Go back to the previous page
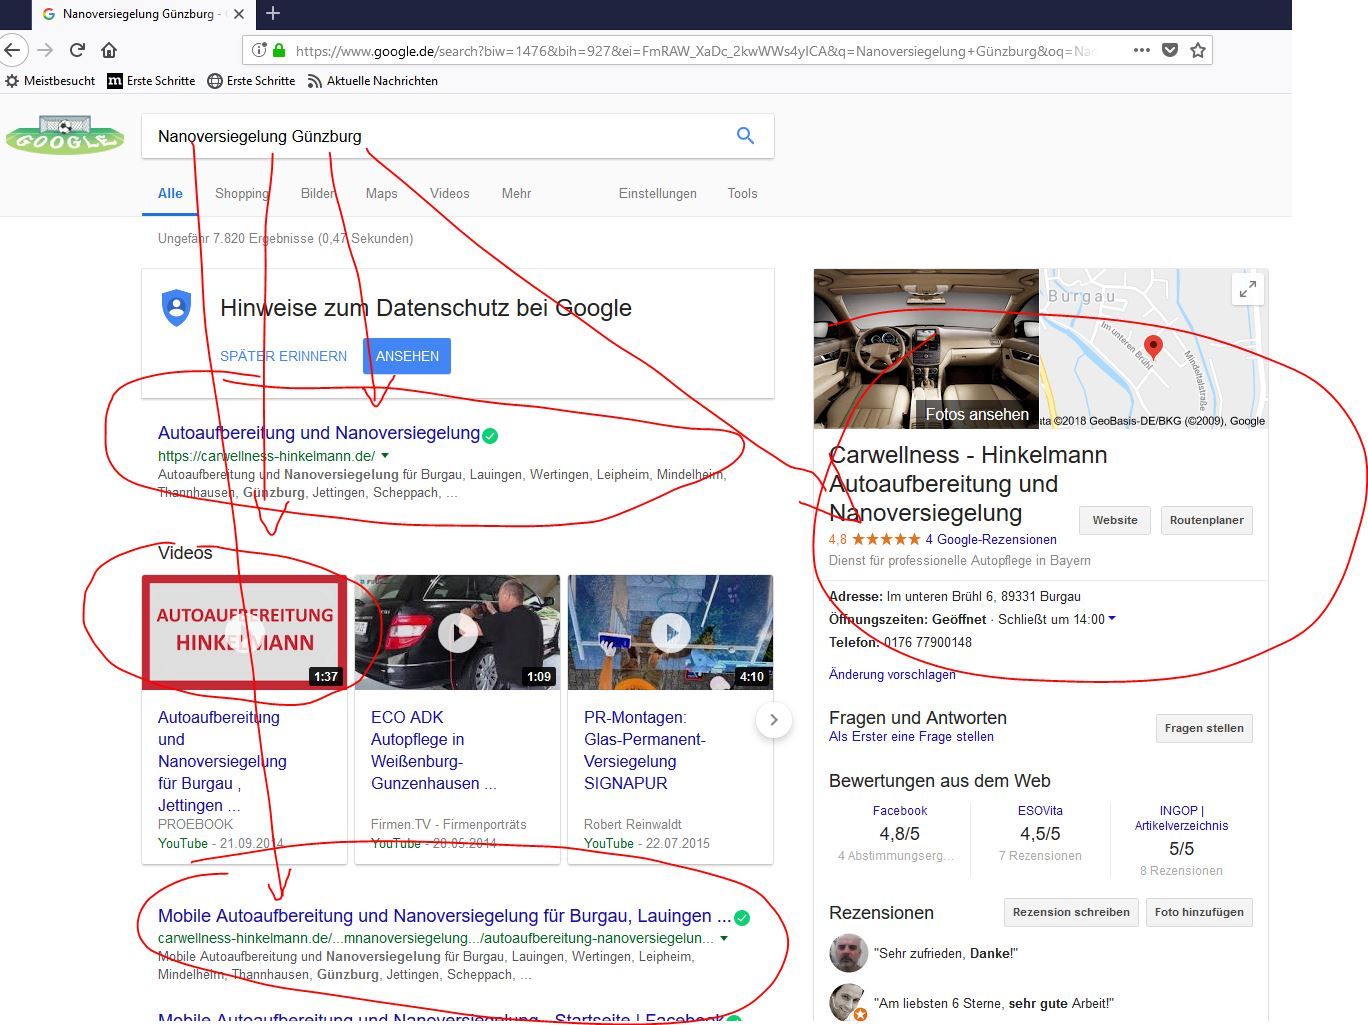This screenshot has height=1025, width=1368. click(x=11, y=50)
